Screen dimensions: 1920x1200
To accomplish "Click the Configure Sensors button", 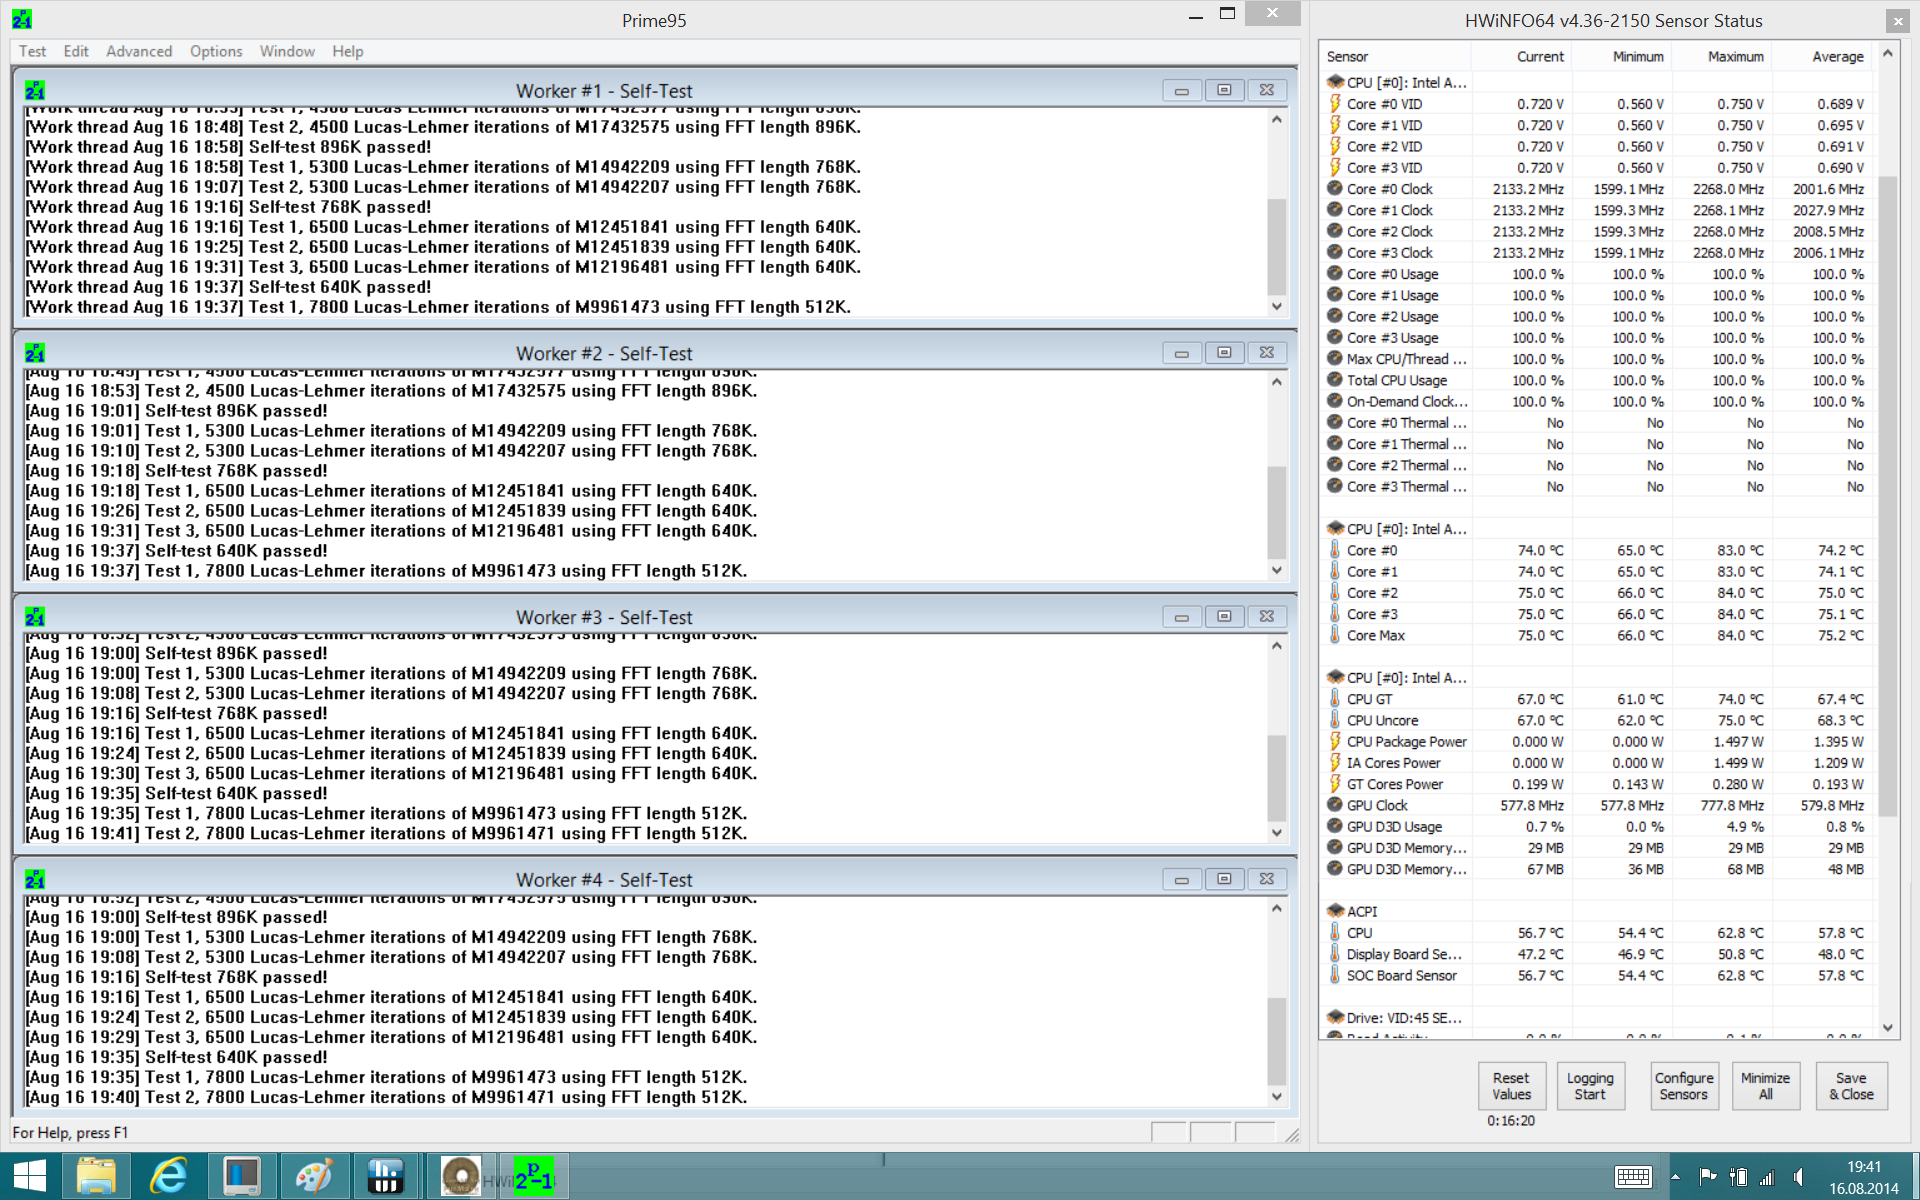I will click(1684, 1086).
